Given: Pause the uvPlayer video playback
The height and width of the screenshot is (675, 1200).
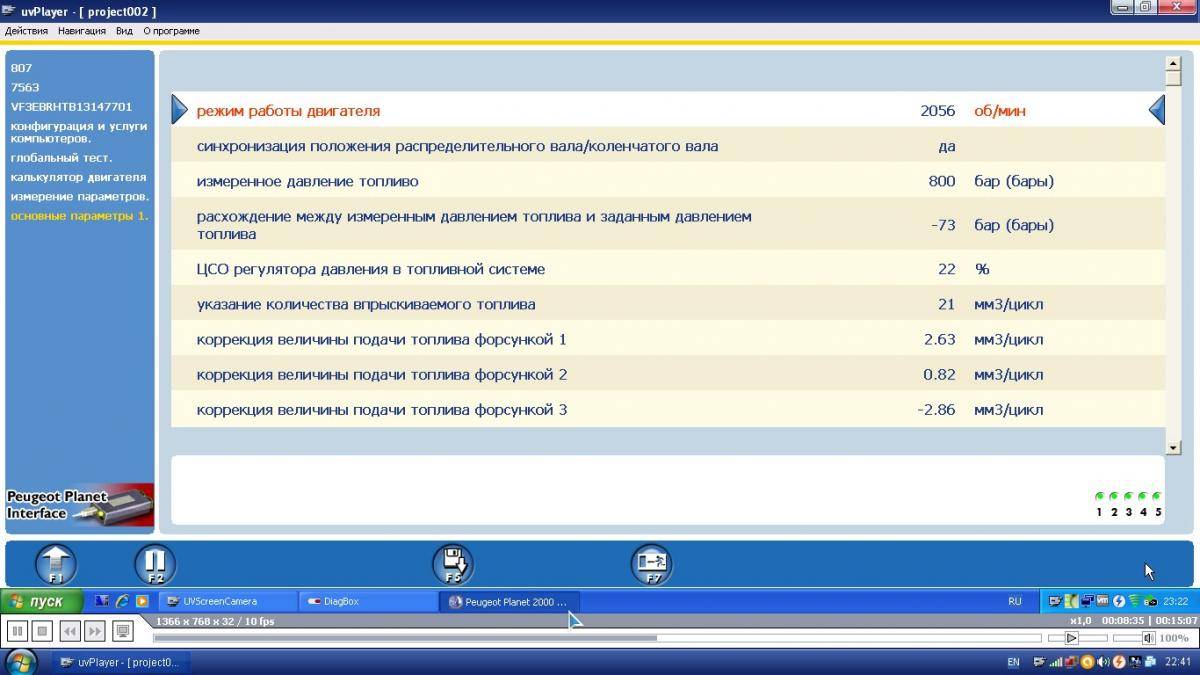Looking at the screenshot, I should (16, 631).
